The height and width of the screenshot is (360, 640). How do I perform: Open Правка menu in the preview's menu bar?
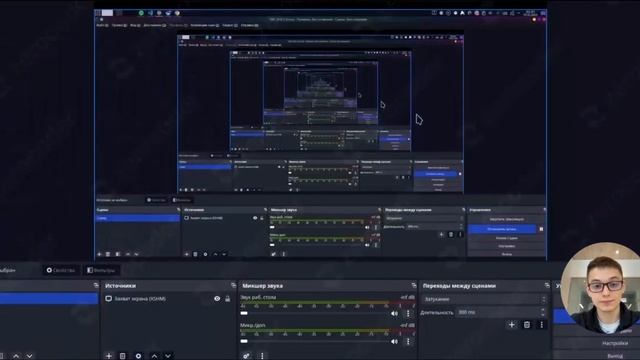point(119,25)
